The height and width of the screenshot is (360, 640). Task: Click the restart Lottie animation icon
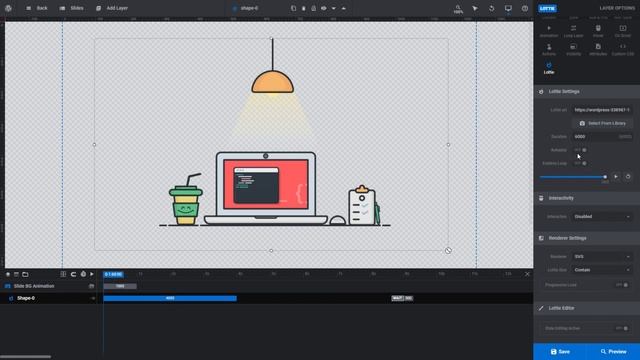pyautogui.click(x=628, y=177)
